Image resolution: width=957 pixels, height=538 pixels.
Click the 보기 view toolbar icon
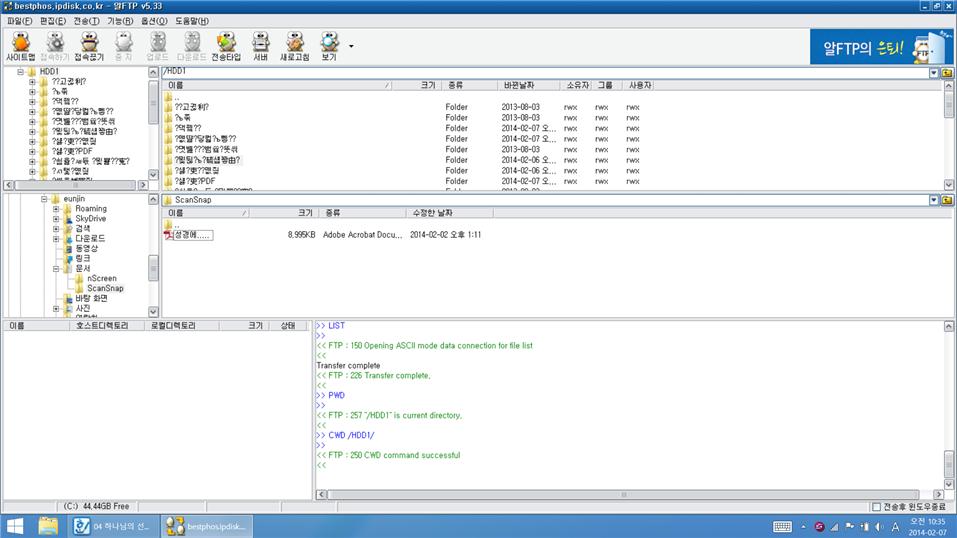(x=329, y=46)
